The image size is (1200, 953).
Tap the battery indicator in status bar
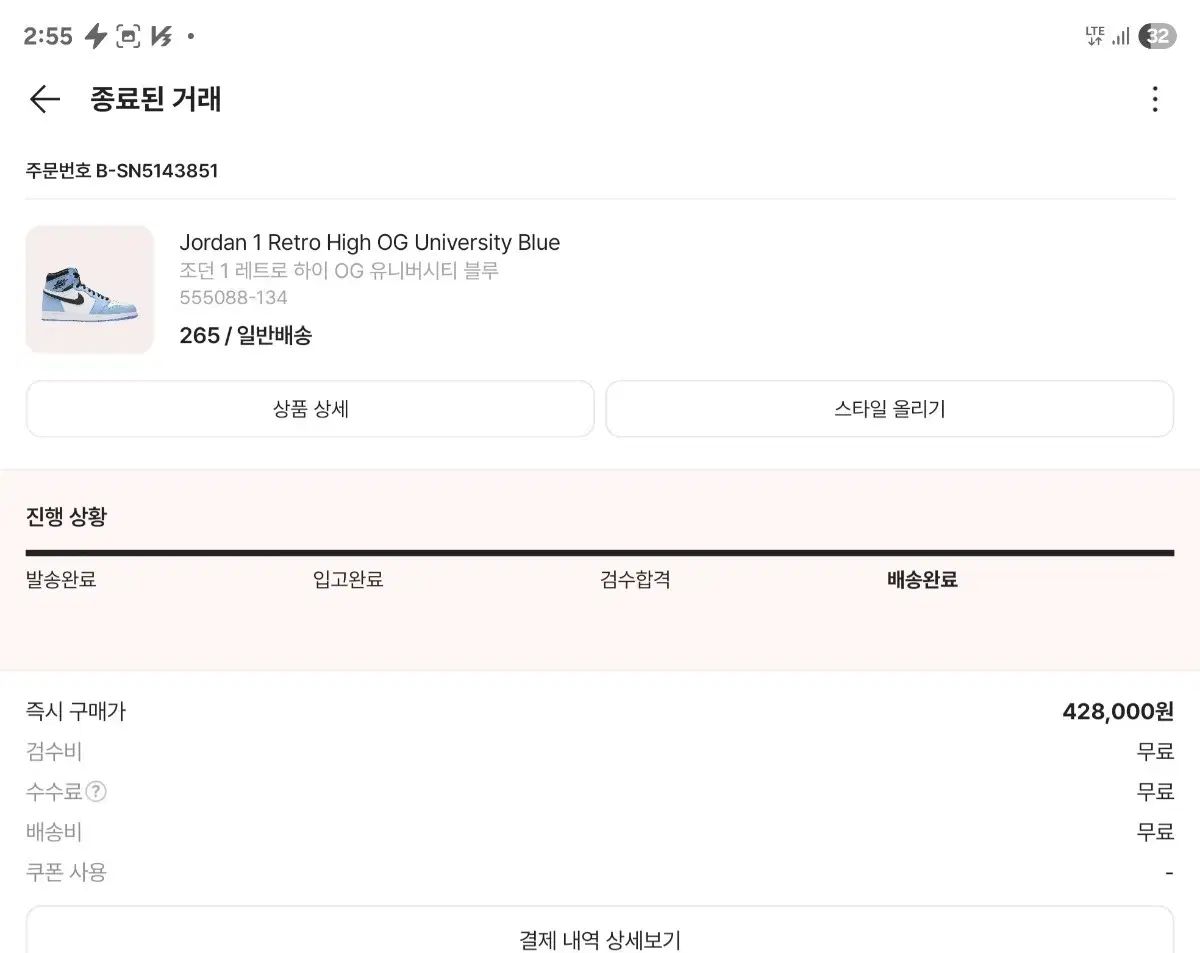click(1158, 37)
